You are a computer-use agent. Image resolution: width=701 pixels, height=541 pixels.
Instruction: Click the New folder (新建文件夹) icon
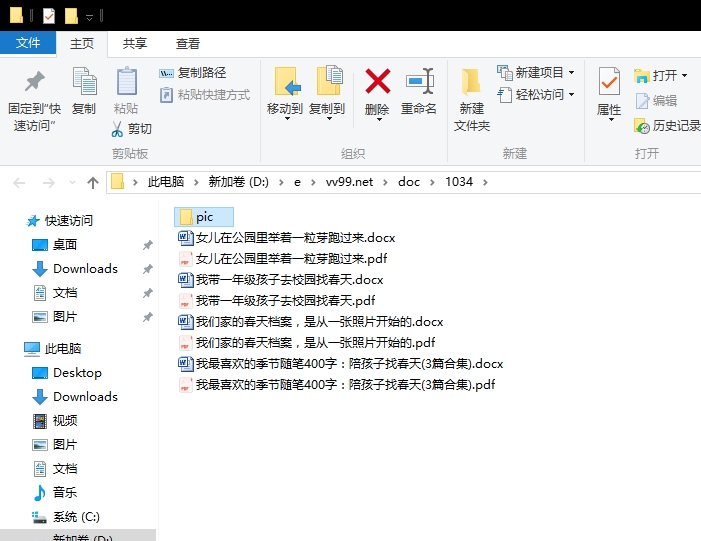pyautogui.click(x=471, y=82)
